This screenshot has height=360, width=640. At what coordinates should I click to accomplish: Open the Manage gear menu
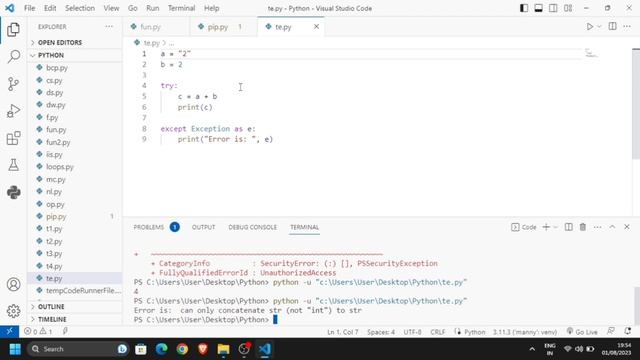(13, 311)
